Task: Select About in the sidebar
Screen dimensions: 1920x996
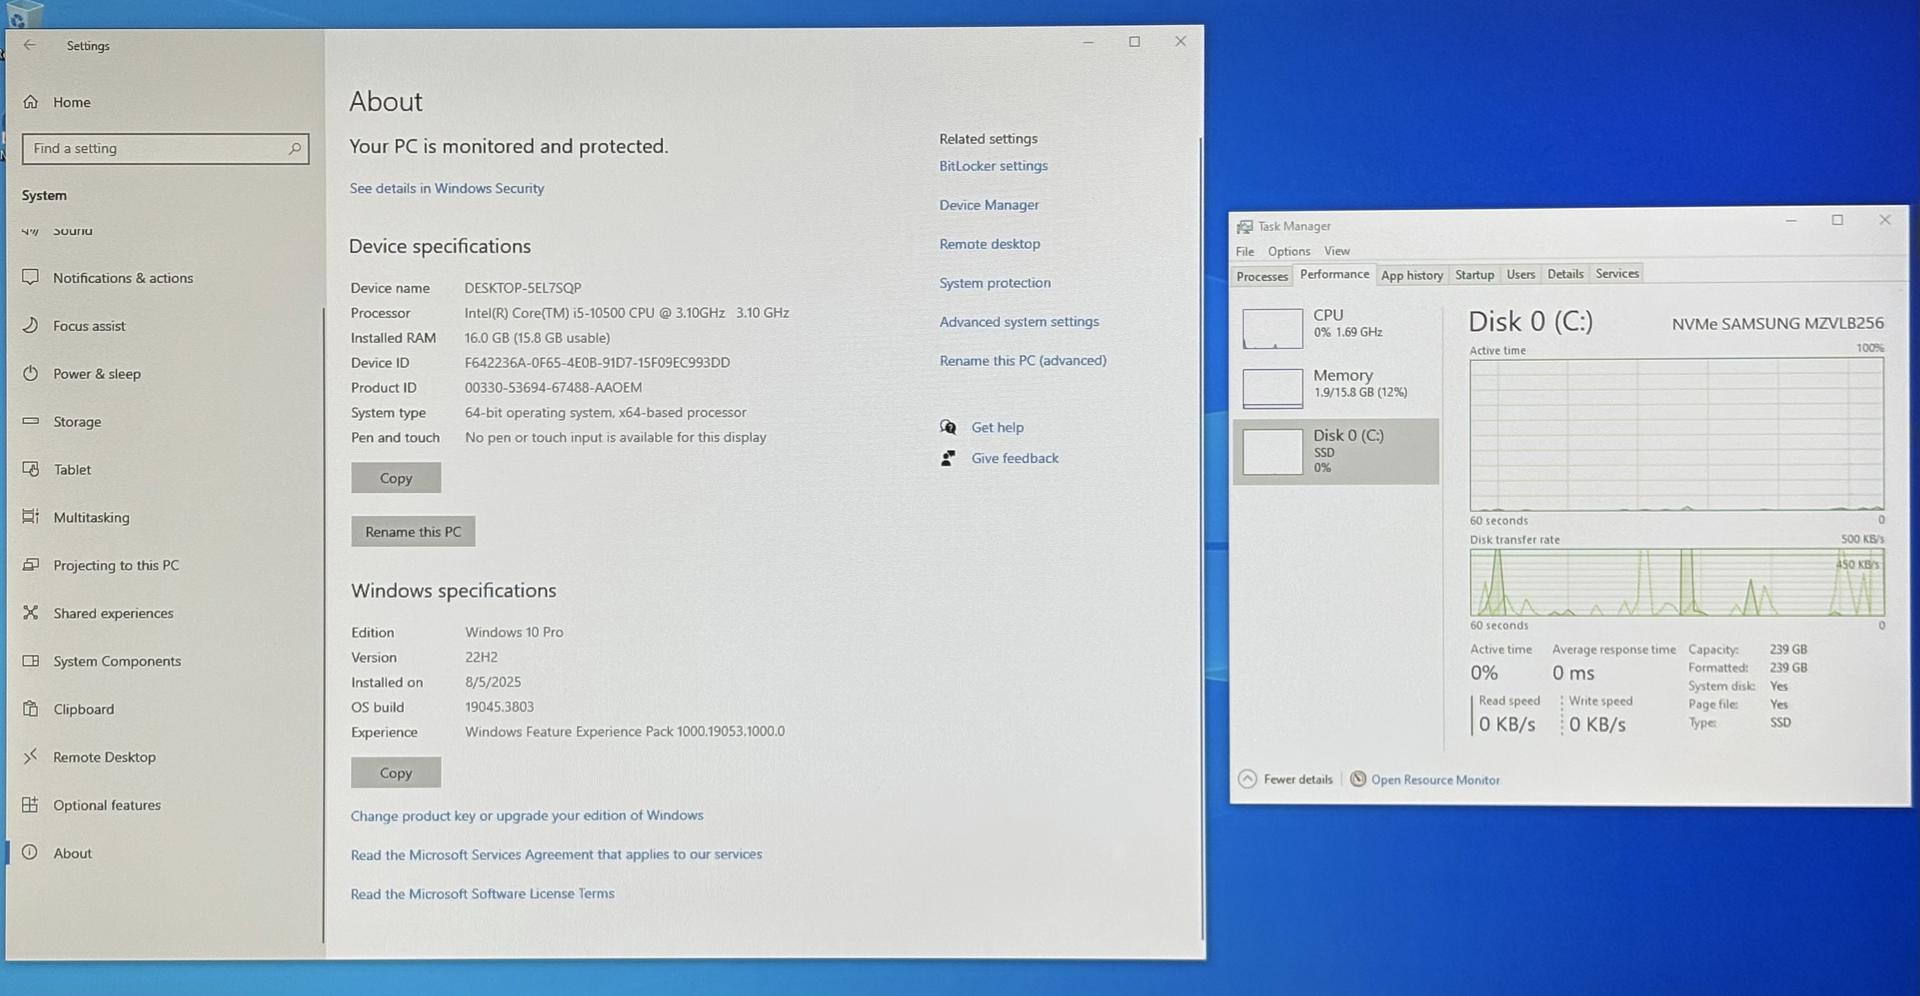Action: pyautogui.click(x=72, y=854)
